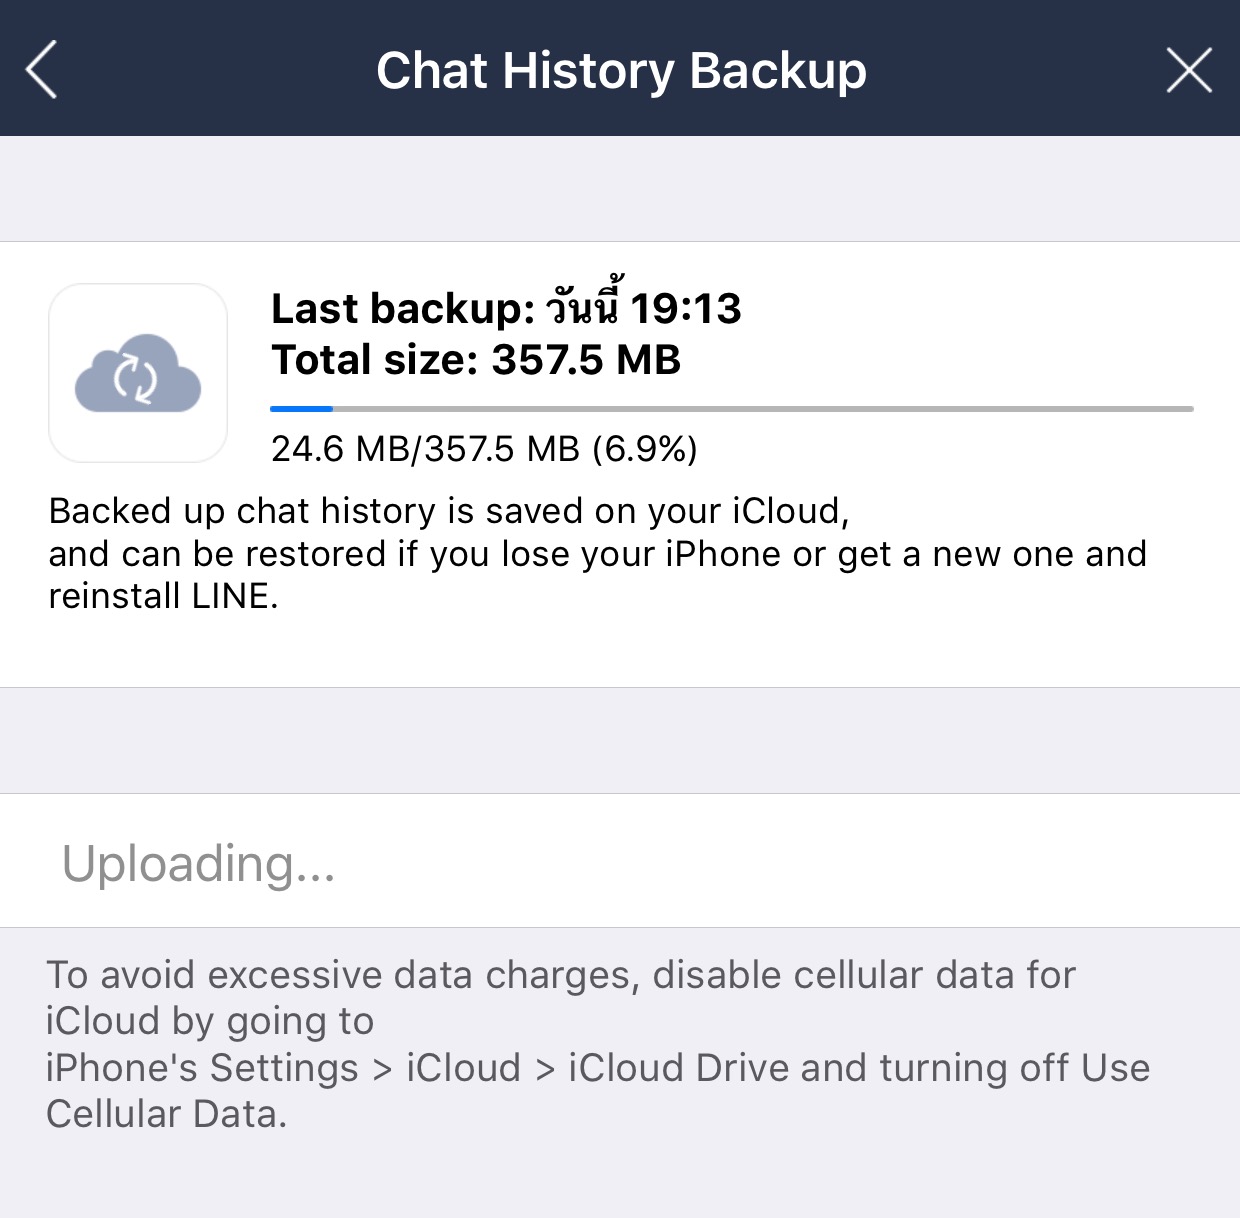Go back using the left chevron
Screen dimensions: 1240x1218
point(42,70)
